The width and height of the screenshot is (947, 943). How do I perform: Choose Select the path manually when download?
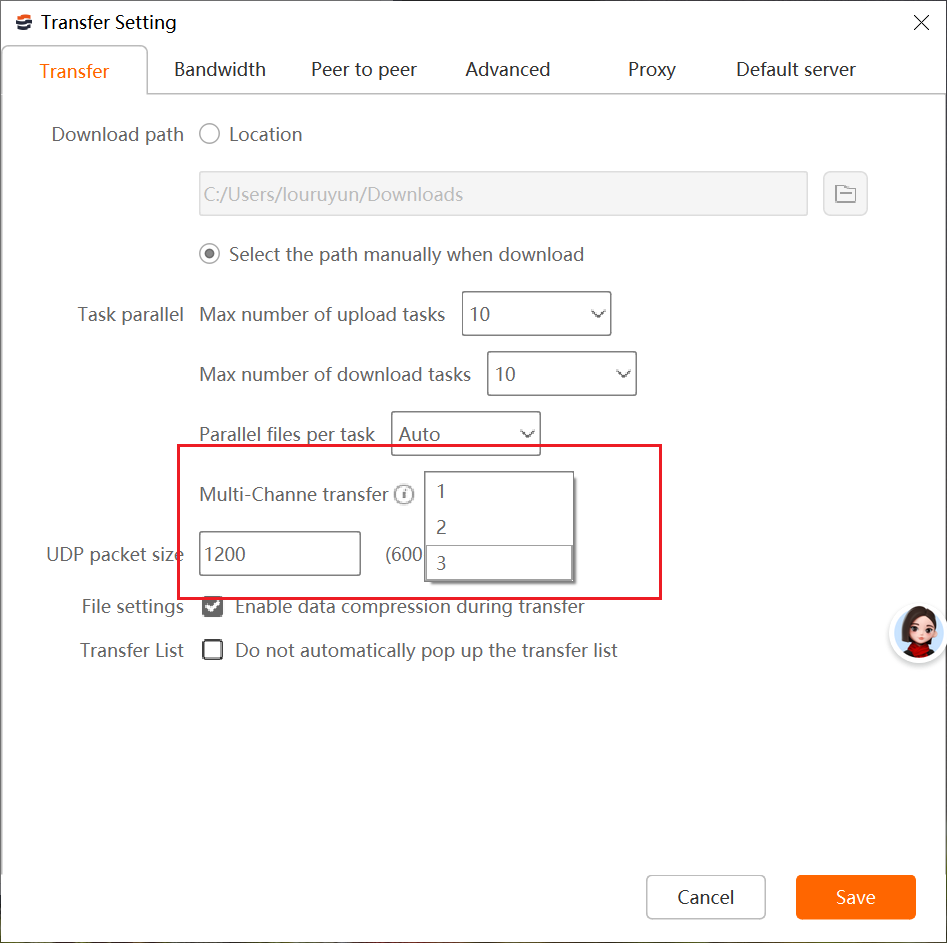pos(209,254)
